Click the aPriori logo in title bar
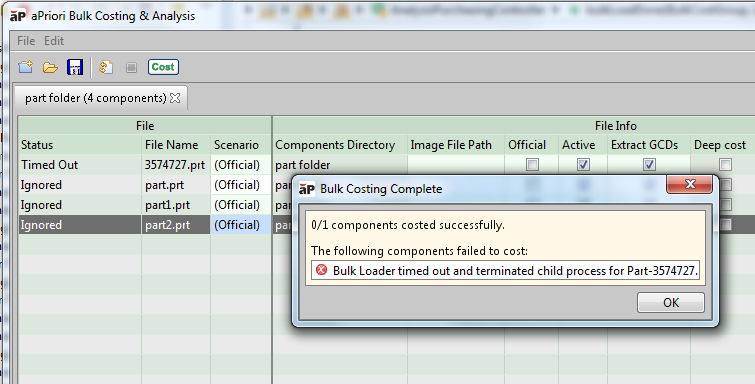The image size is (755, 384). (x=18, y=16)
